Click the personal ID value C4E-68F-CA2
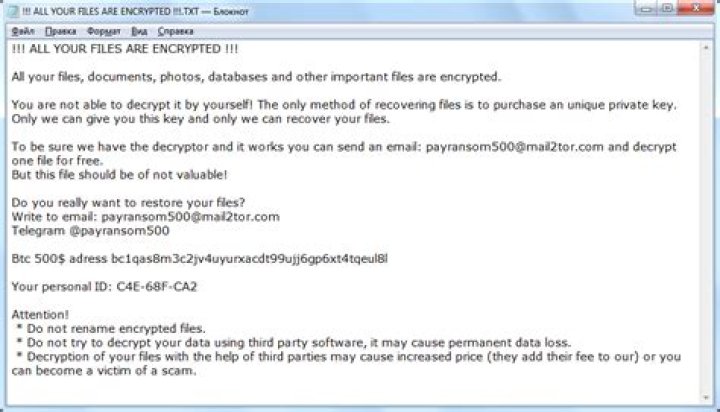Screen dimensions: 720x412 (156, 287)
